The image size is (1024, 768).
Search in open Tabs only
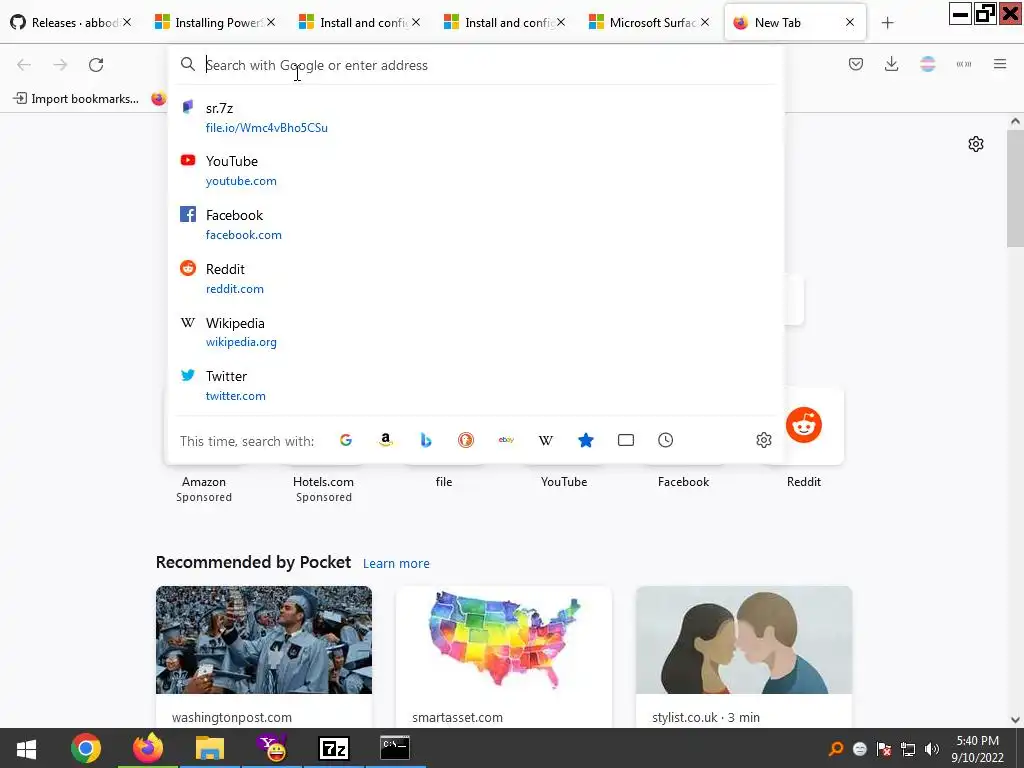click(626, 440)
